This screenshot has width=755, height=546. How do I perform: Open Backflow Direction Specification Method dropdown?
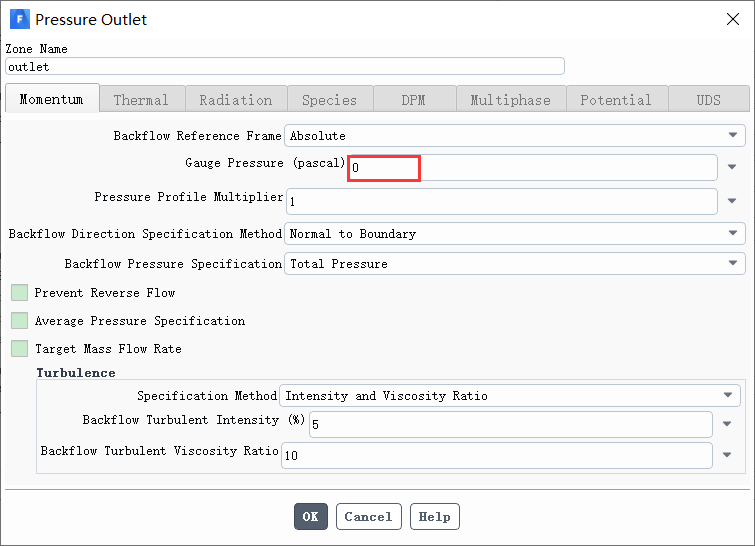point(515,234)
